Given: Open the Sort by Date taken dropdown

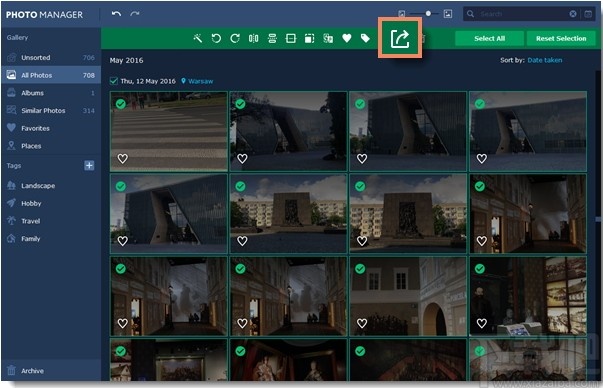Looking at the screenshot, I should click(x=545, y=60).
